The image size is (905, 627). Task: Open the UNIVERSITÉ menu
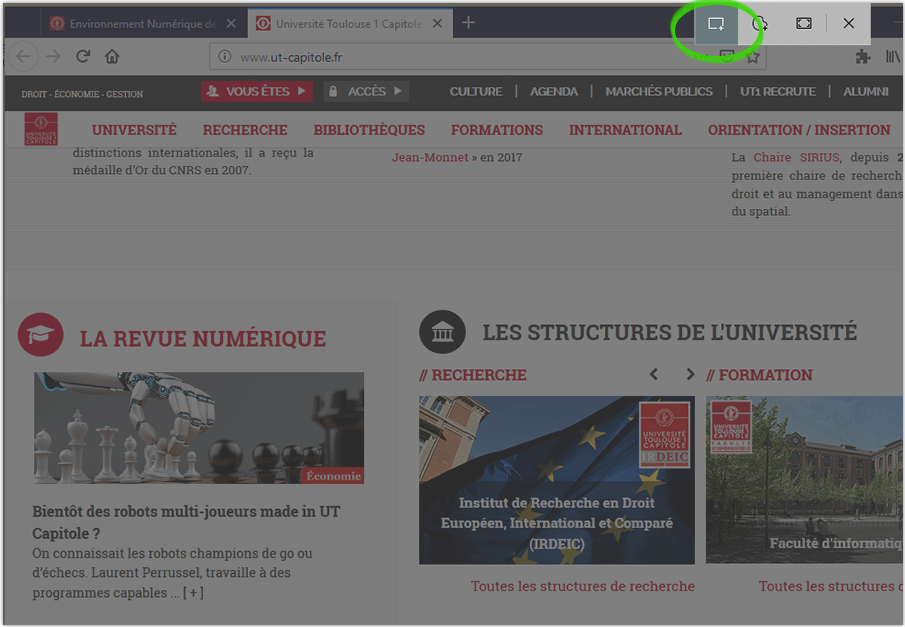134,130
